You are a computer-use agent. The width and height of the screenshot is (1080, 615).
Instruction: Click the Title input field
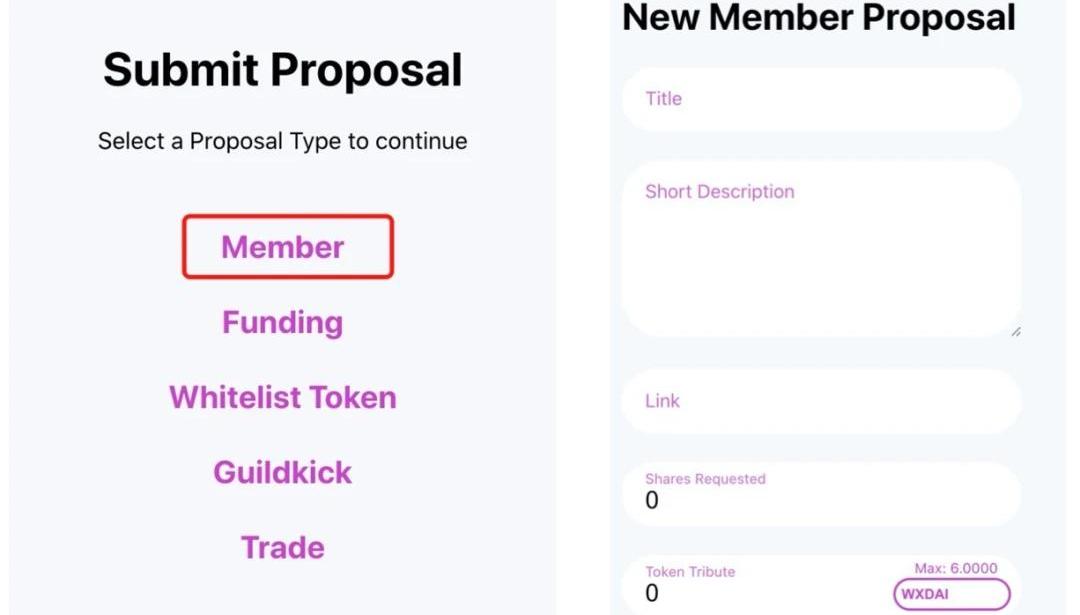click(x=820, y=99)
